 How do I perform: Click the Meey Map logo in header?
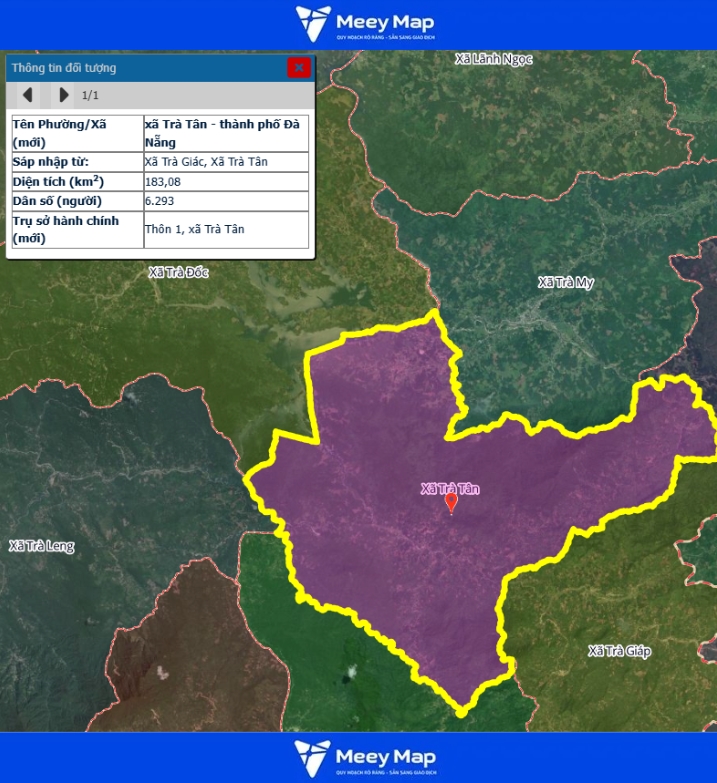coord(365,24)
